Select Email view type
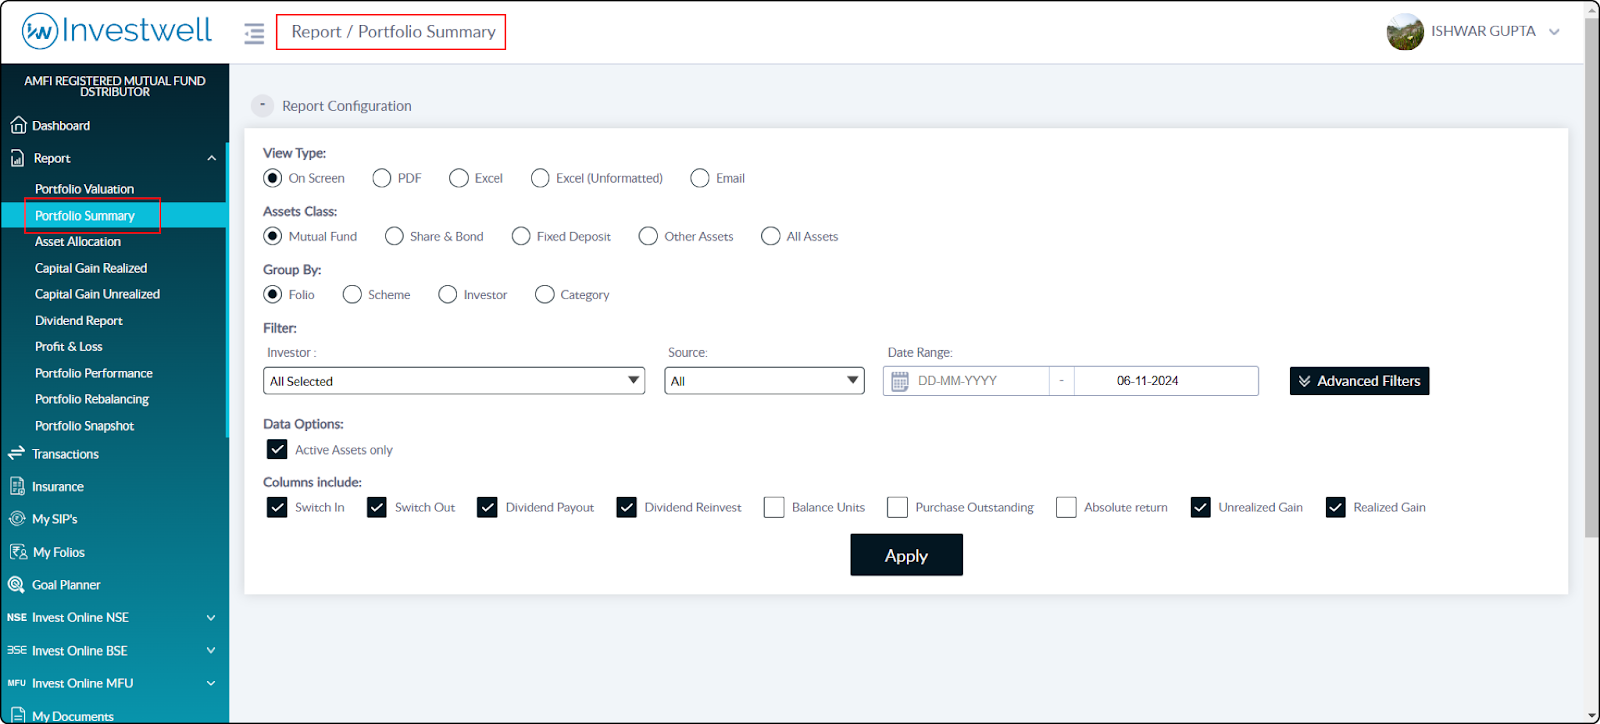This screenshot has width=1600, height=724. (x=700, y=178)
